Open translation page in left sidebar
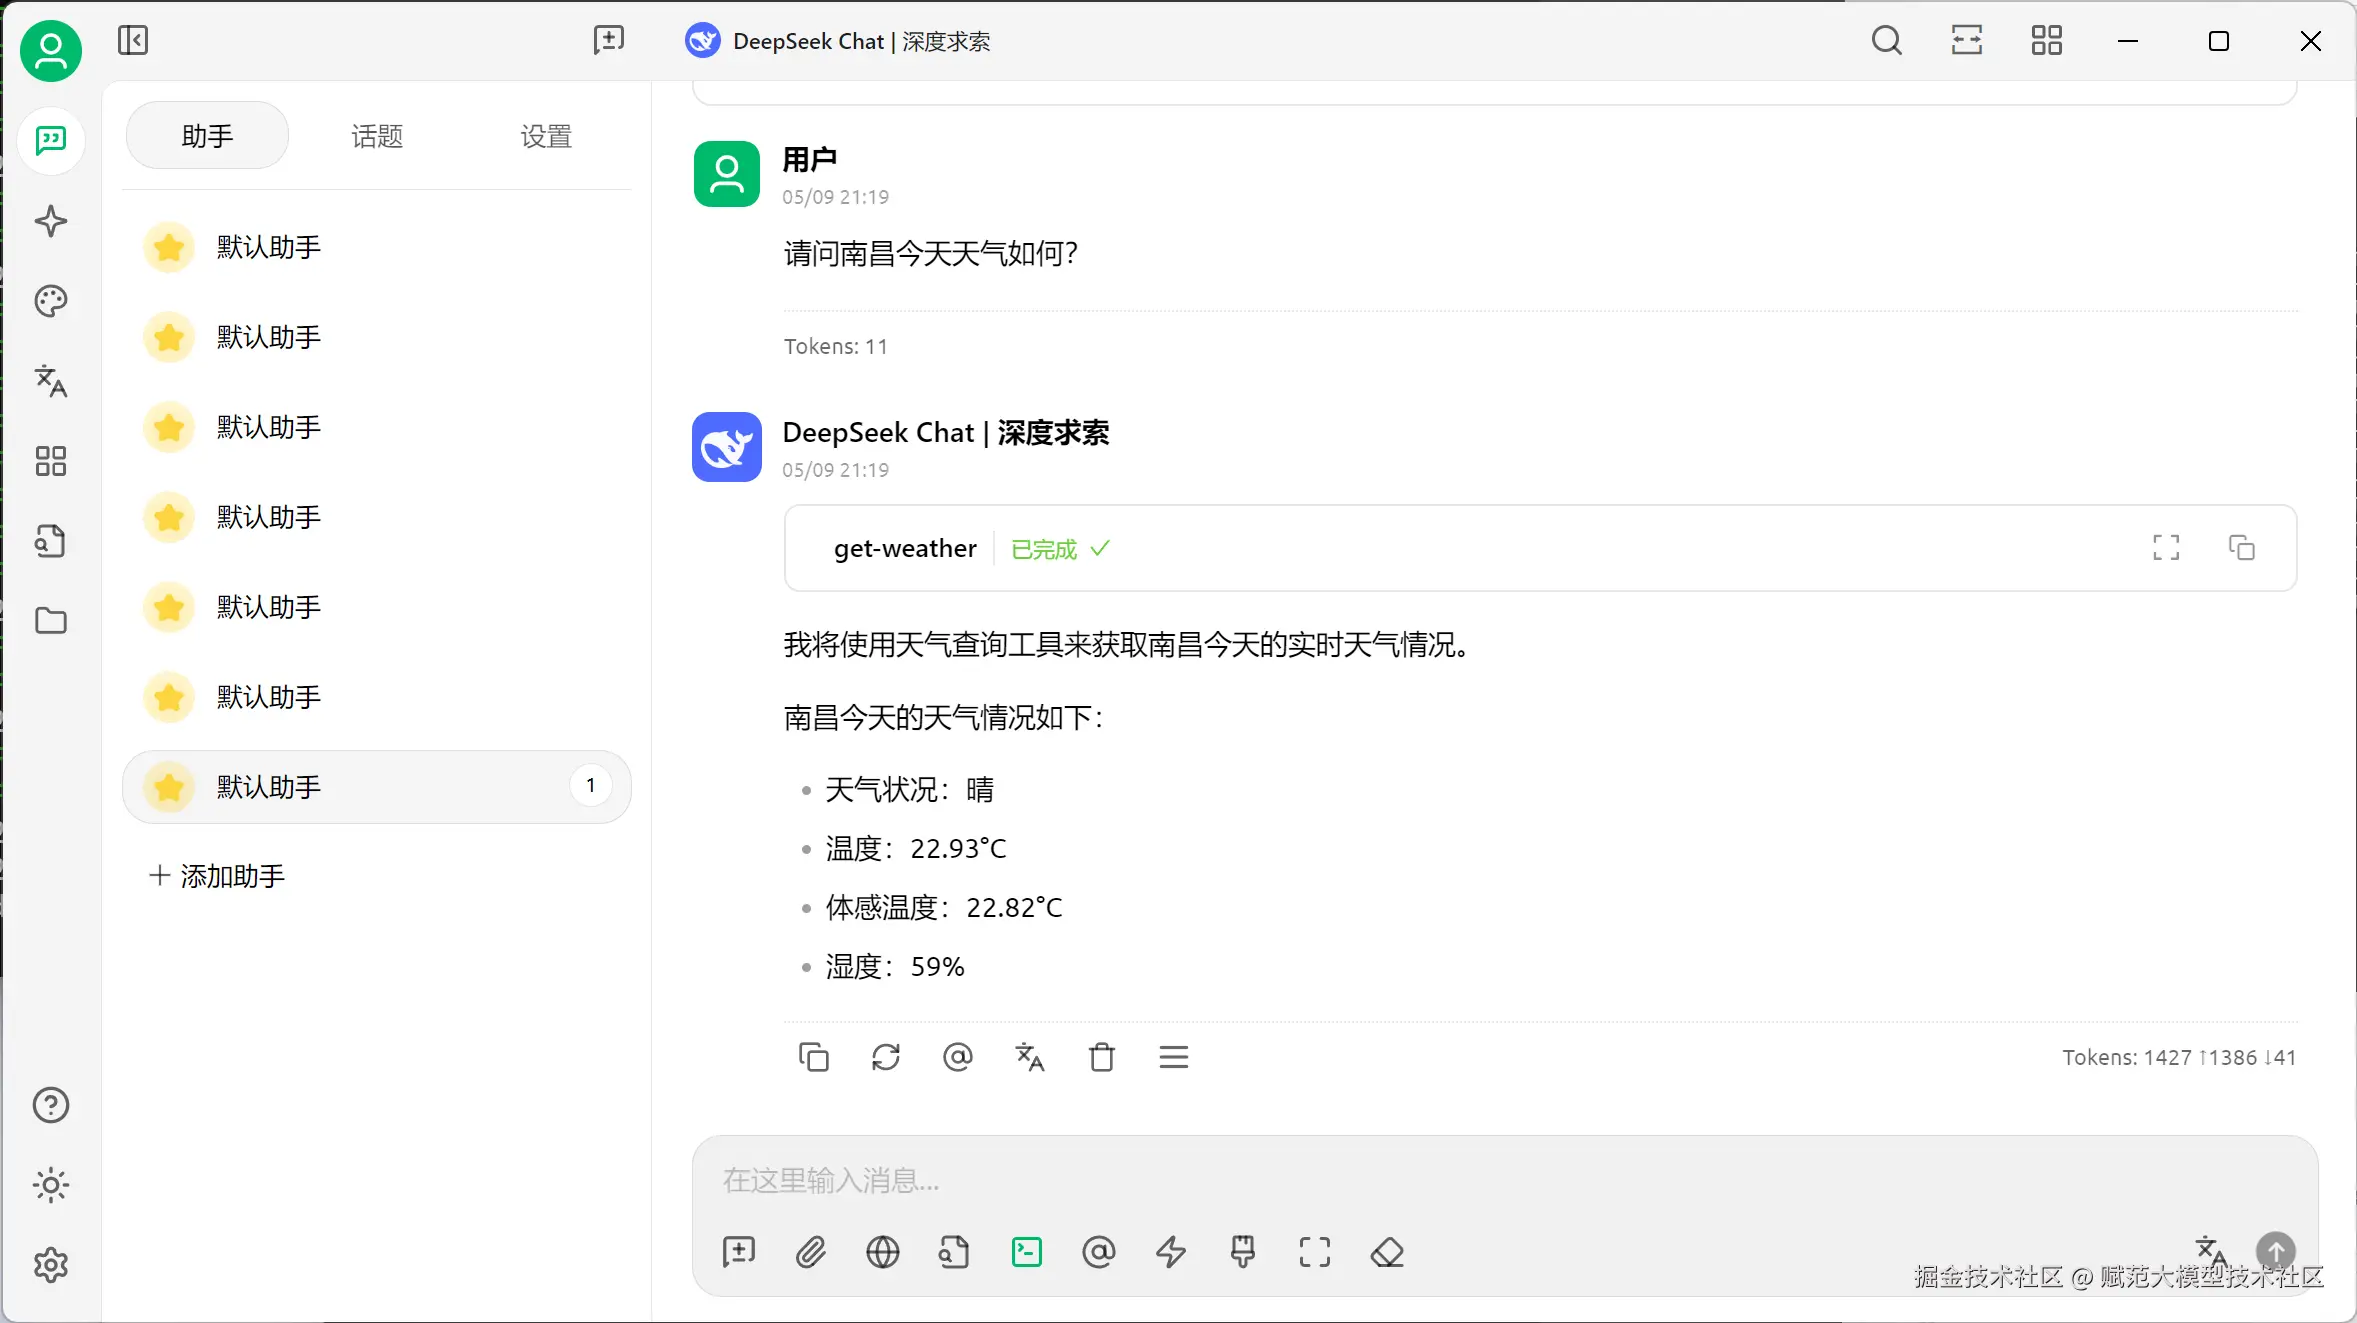This screenshot has width=2357, height=1323. pyautogui.click(x=50, y=381)
